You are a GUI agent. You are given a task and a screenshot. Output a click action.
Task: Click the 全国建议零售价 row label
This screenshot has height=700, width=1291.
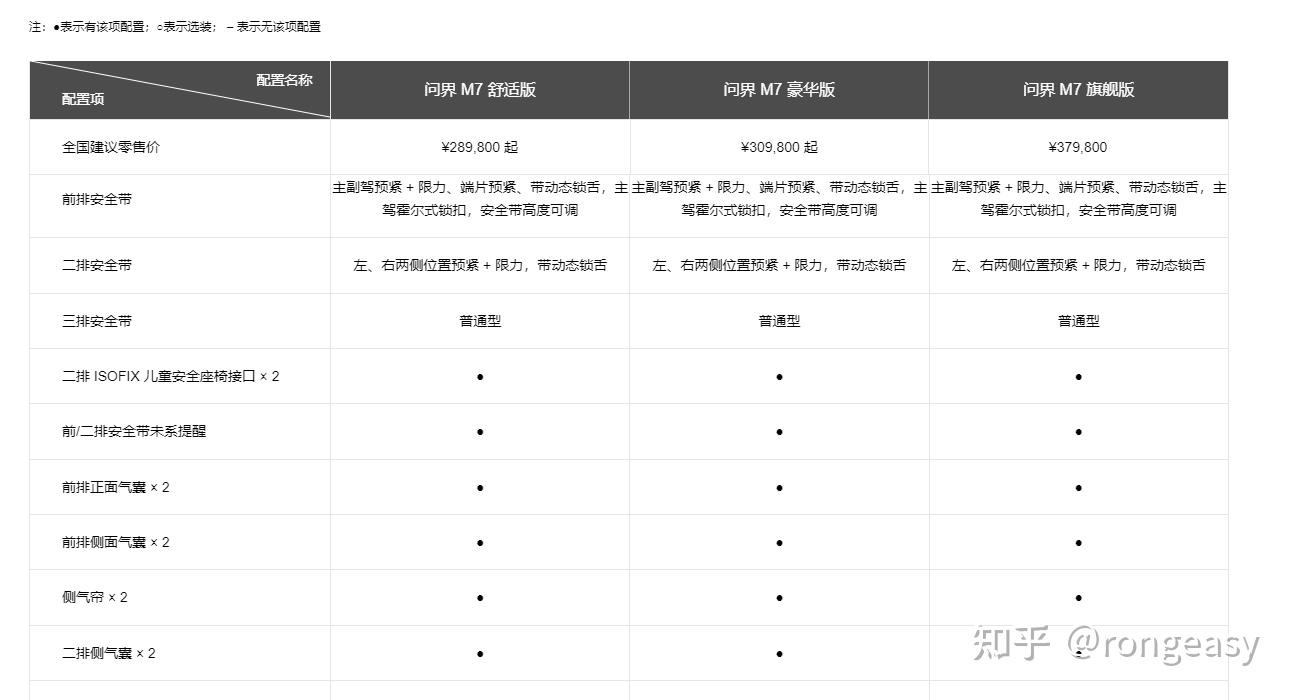pyautogui.click(x=111, y=147)
